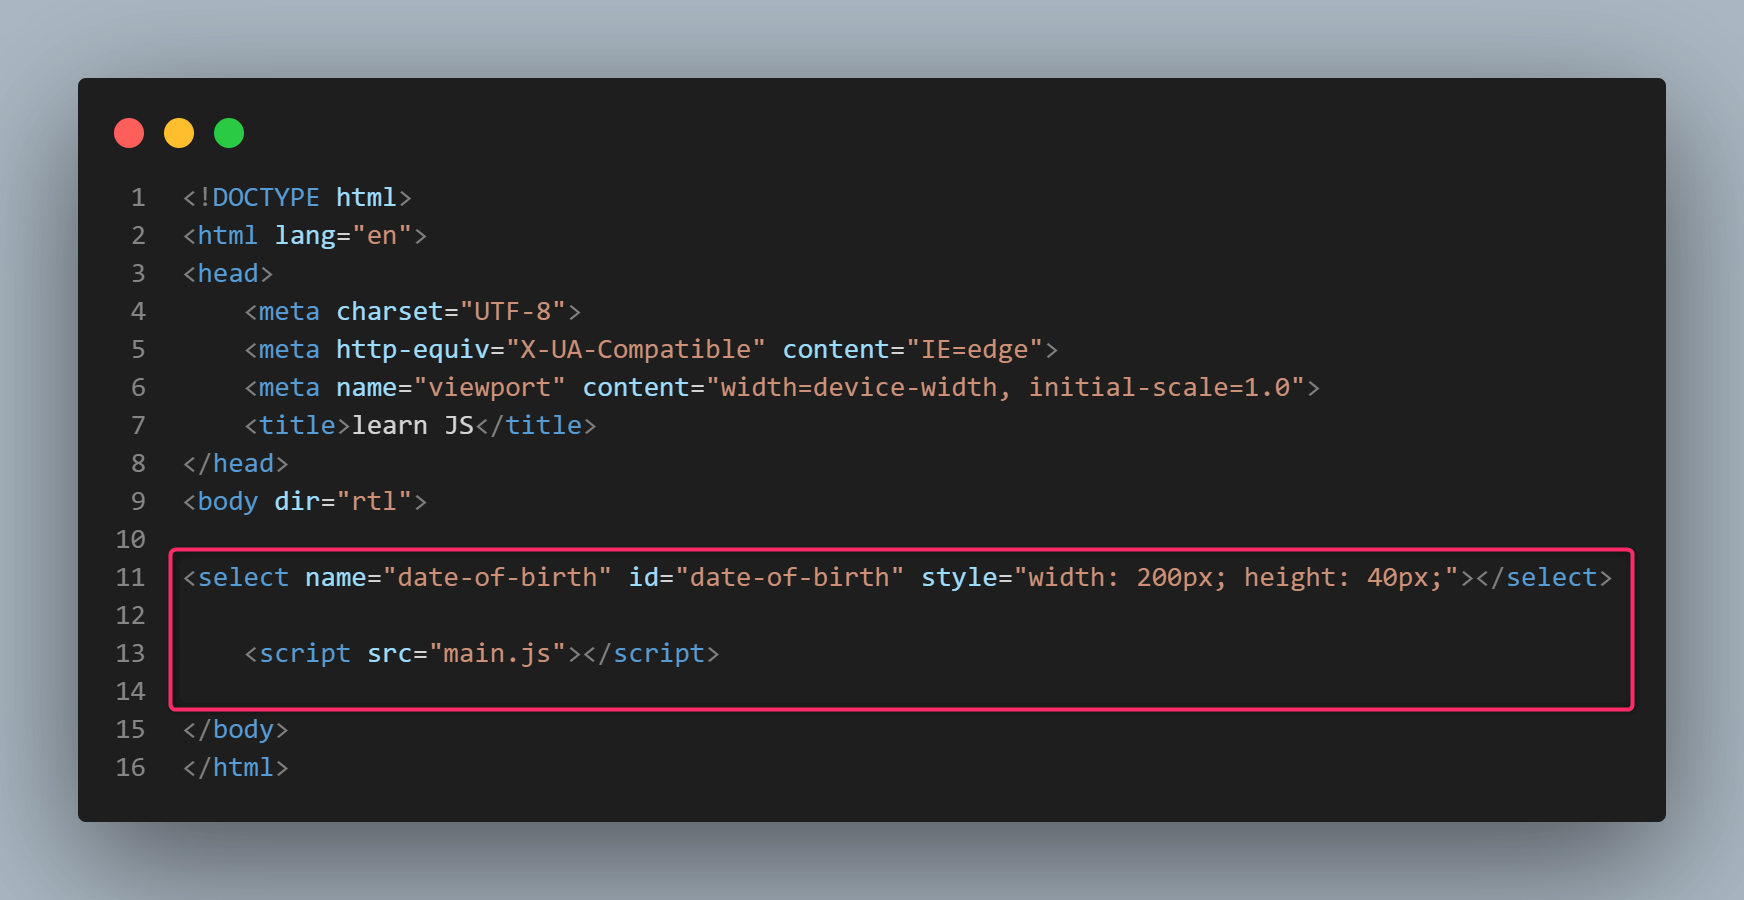Click the closing body tag
The width and height of the screenshot is (1744, 900).
tap(236, 730)
